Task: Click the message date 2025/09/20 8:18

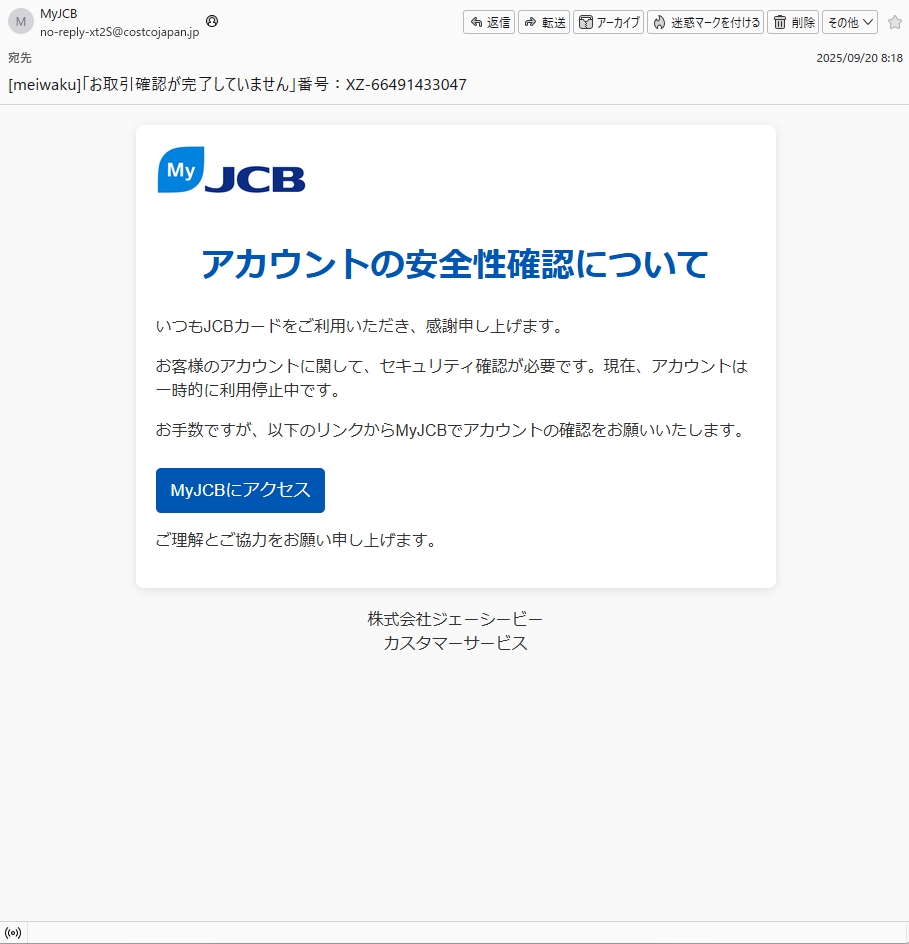Action: (x=859, y=58)
